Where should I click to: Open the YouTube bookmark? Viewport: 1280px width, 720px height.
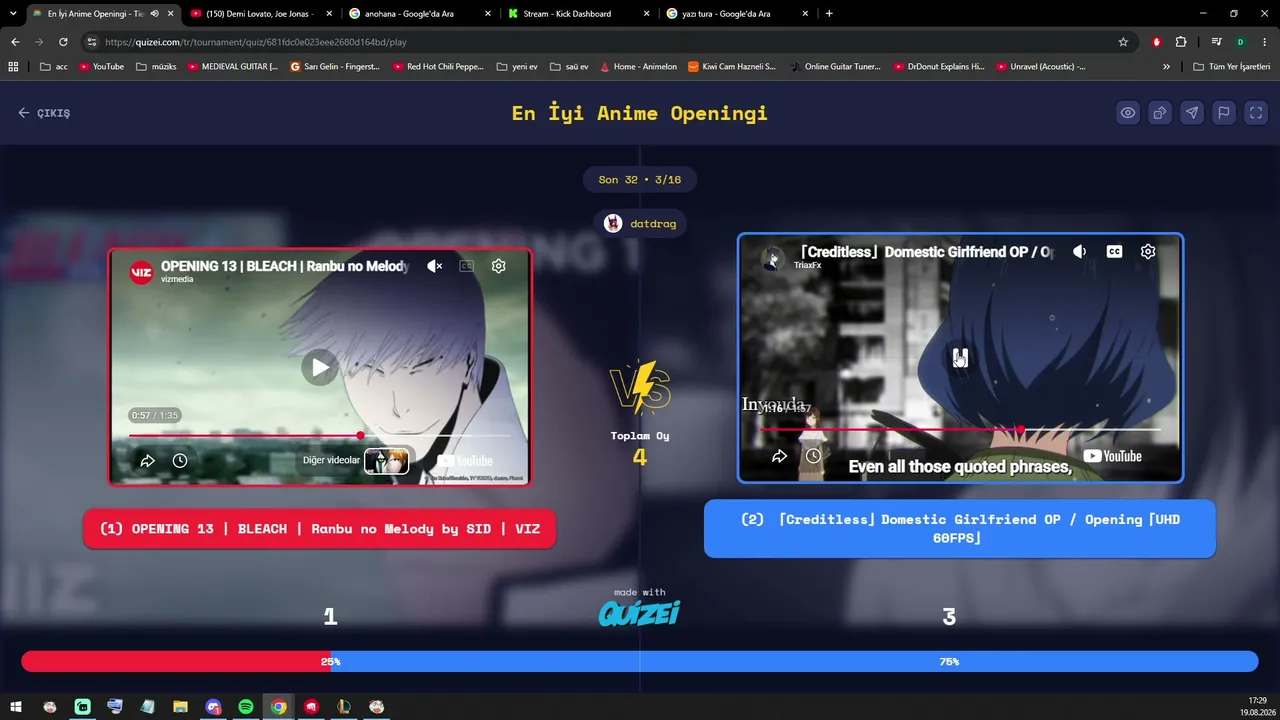101,67
